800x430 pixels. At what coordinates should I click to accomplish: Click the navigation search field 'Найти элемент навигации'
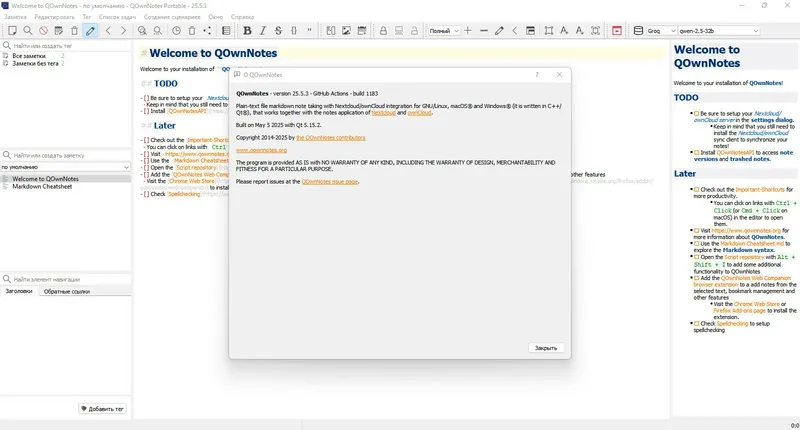tap(66, 279)
